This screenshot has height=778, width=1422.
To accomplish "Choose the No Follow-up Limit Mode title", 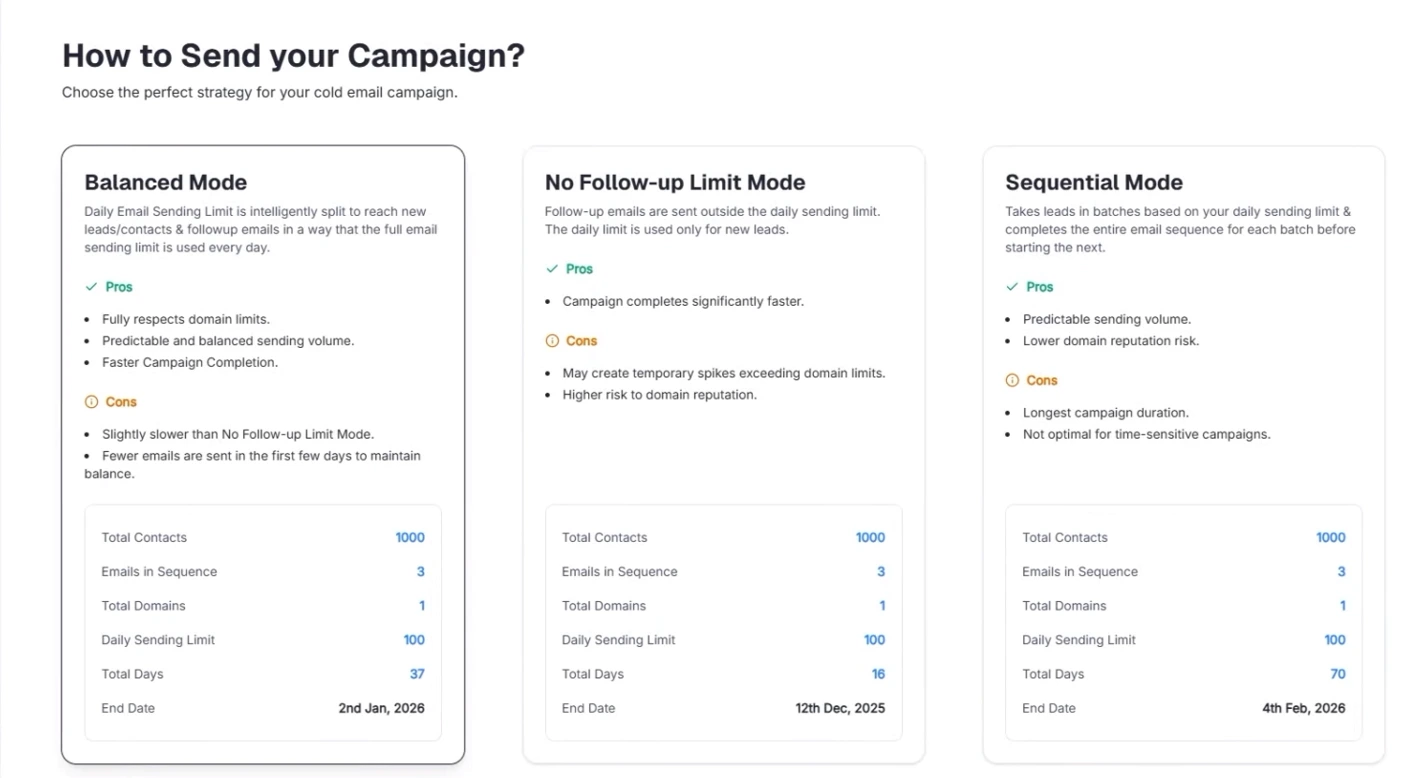I will pyautogui.click(x=674, y=182).
